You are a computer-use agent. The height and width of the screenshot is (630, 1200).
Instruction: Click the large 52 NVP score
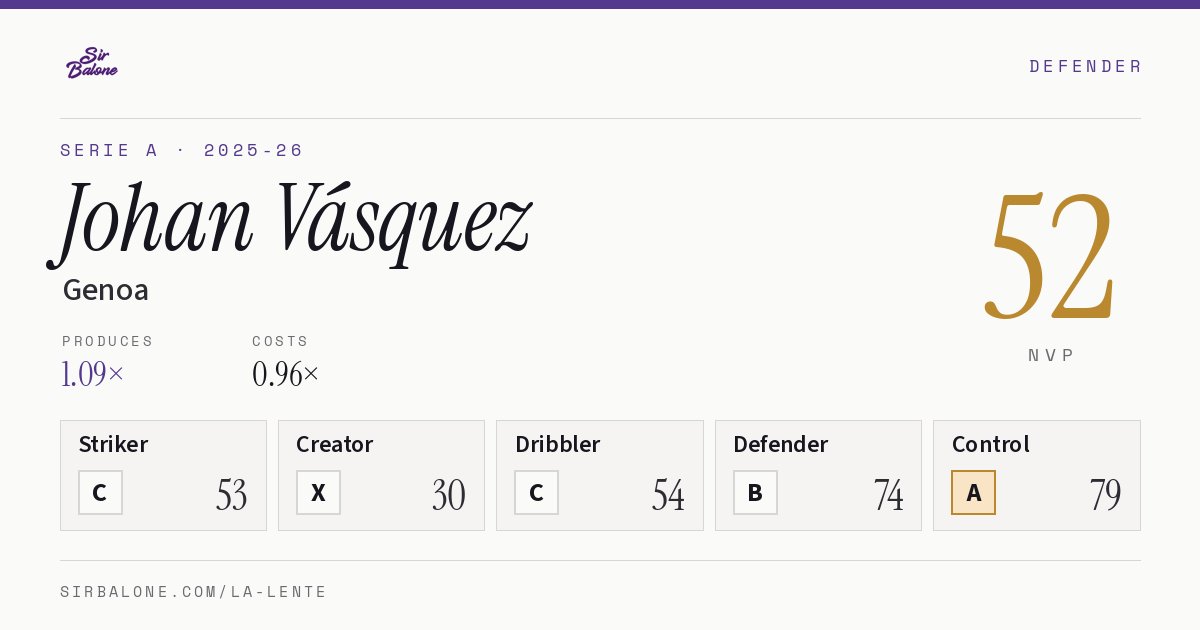(x=1050, y=255)
